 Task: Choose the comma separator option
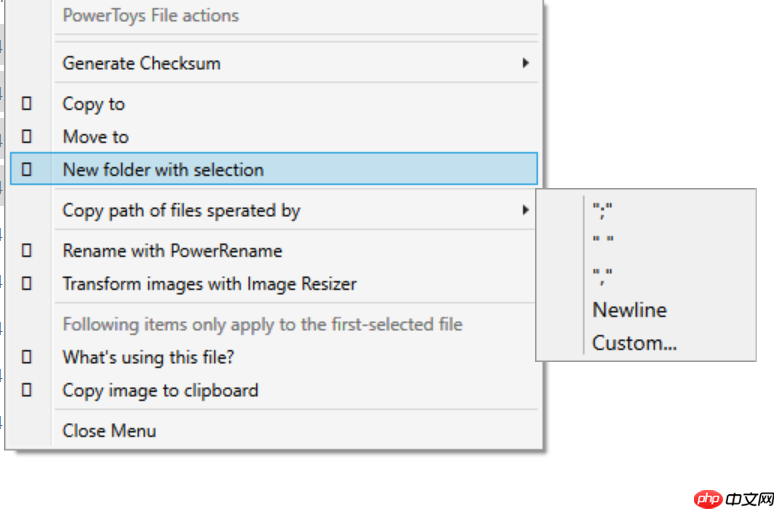(x=602, y=275)
